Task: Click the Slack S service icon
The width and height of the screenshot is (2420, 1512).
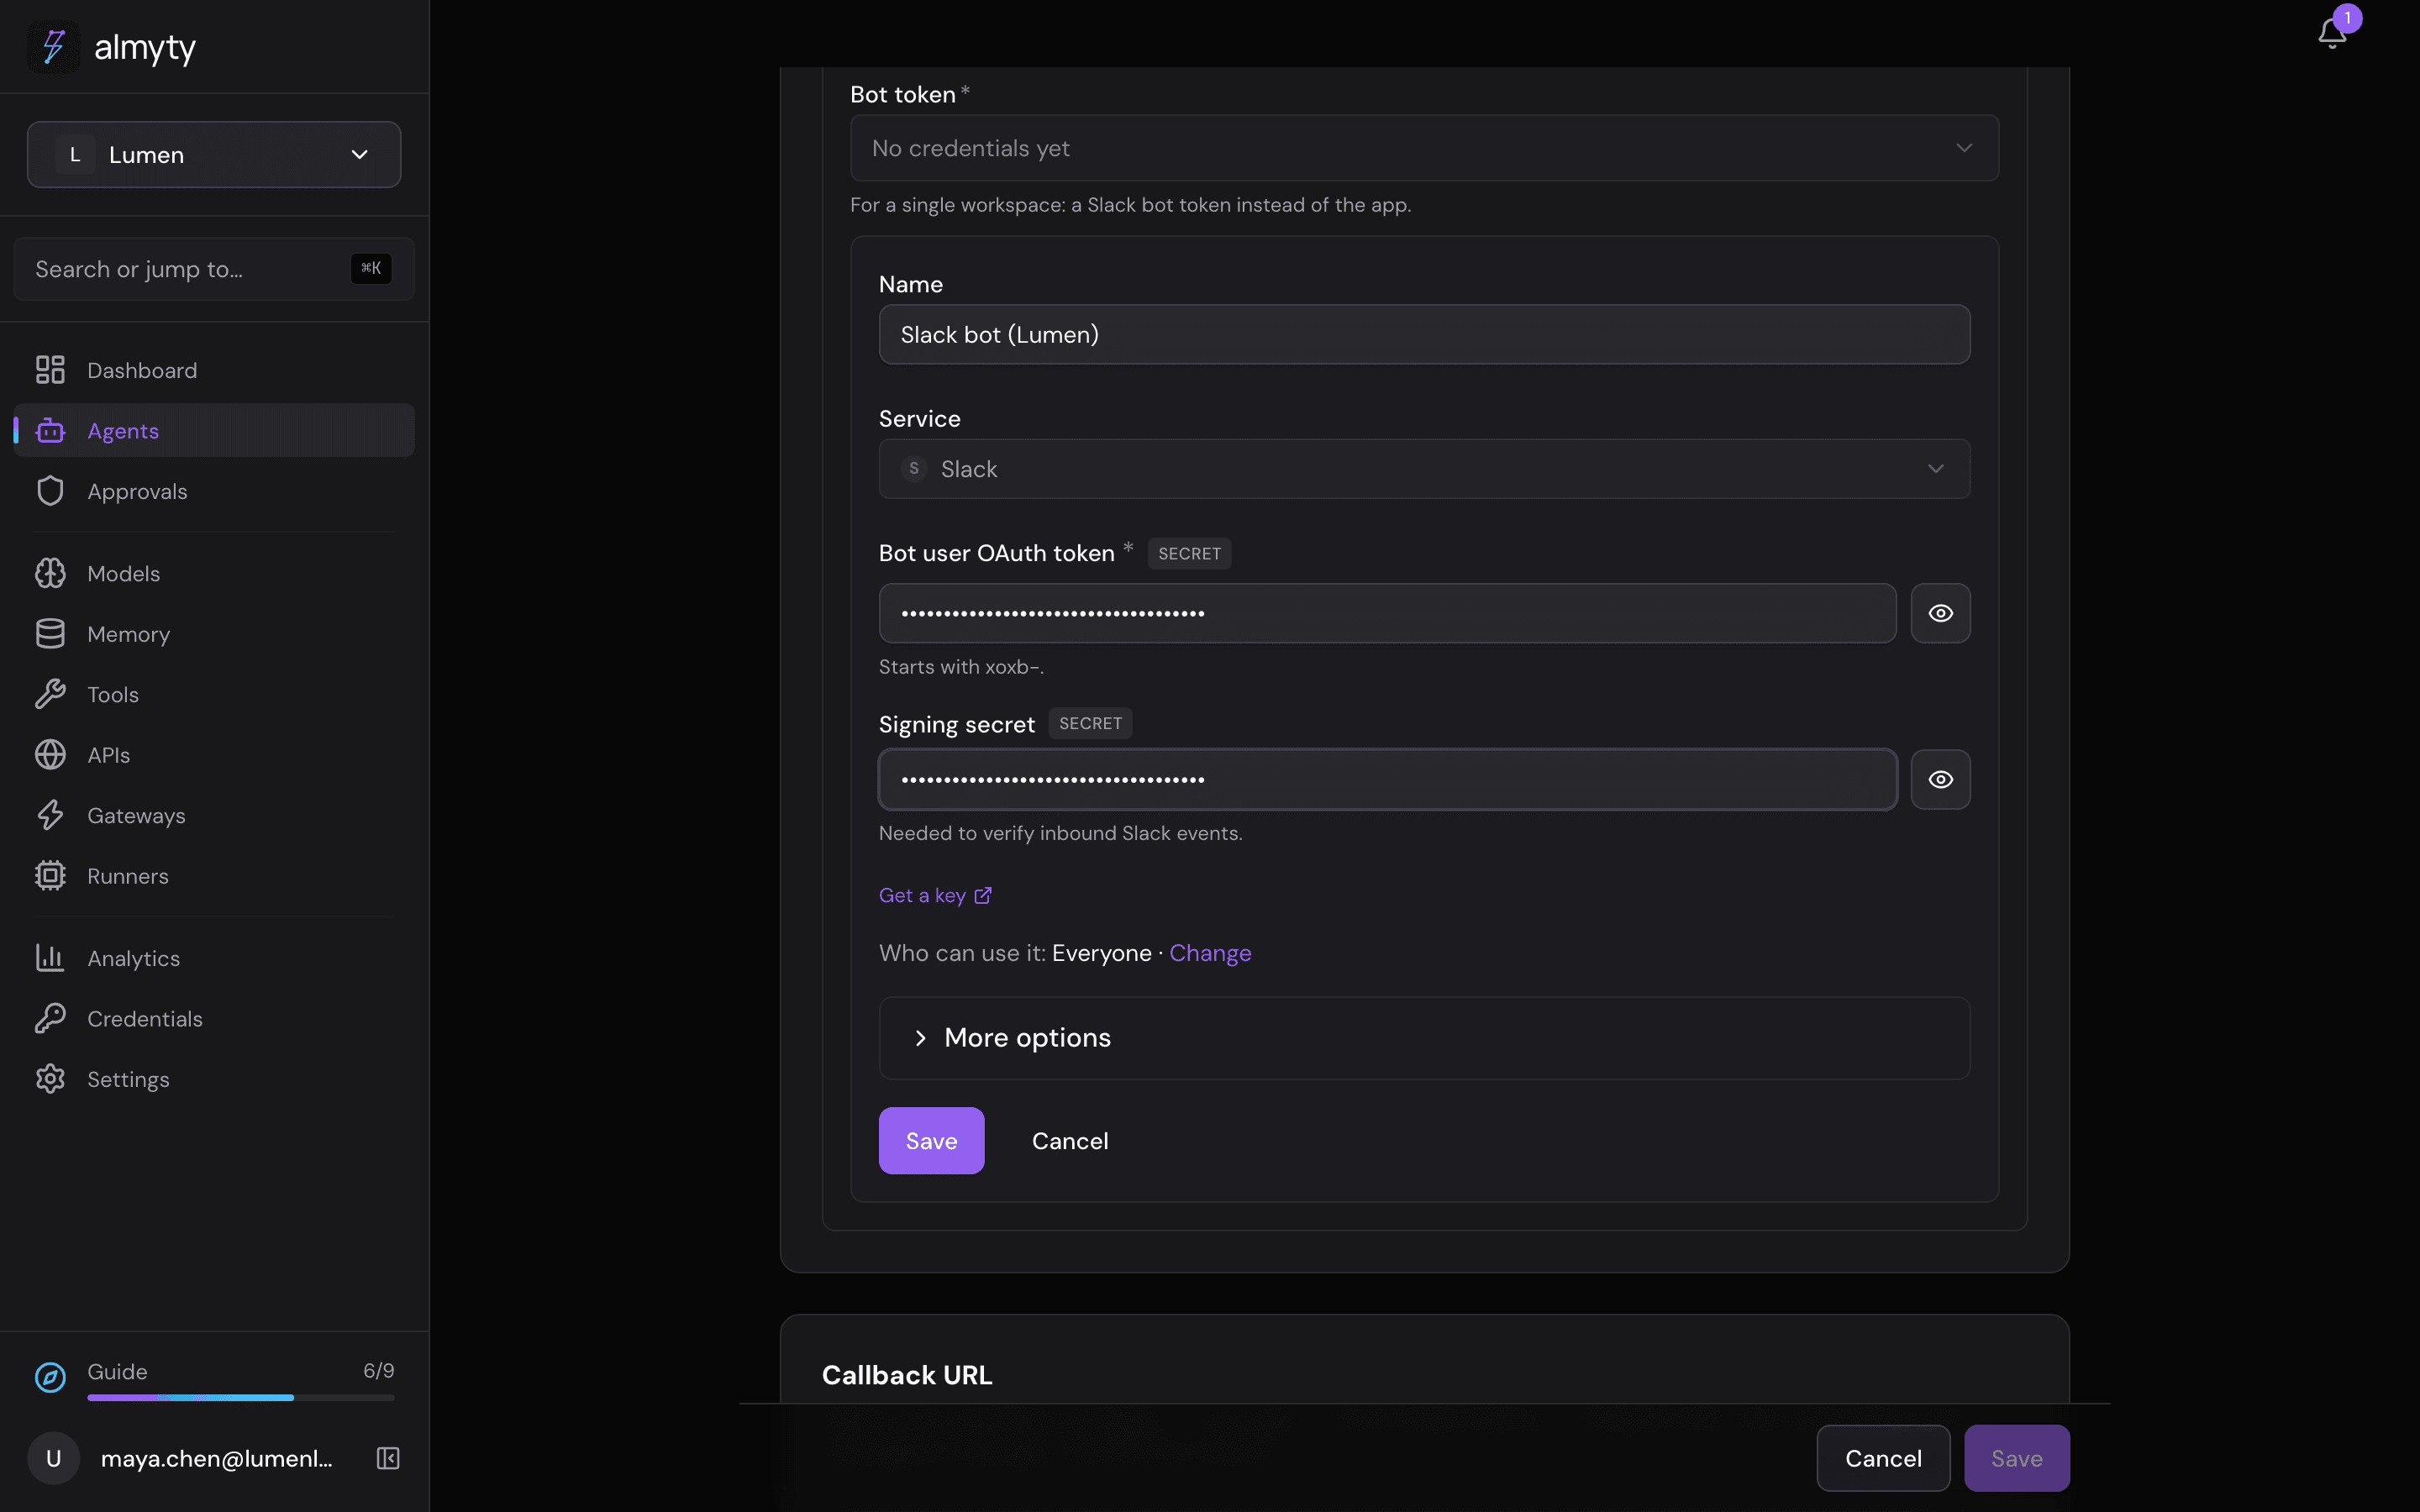Action: point(914,468)
